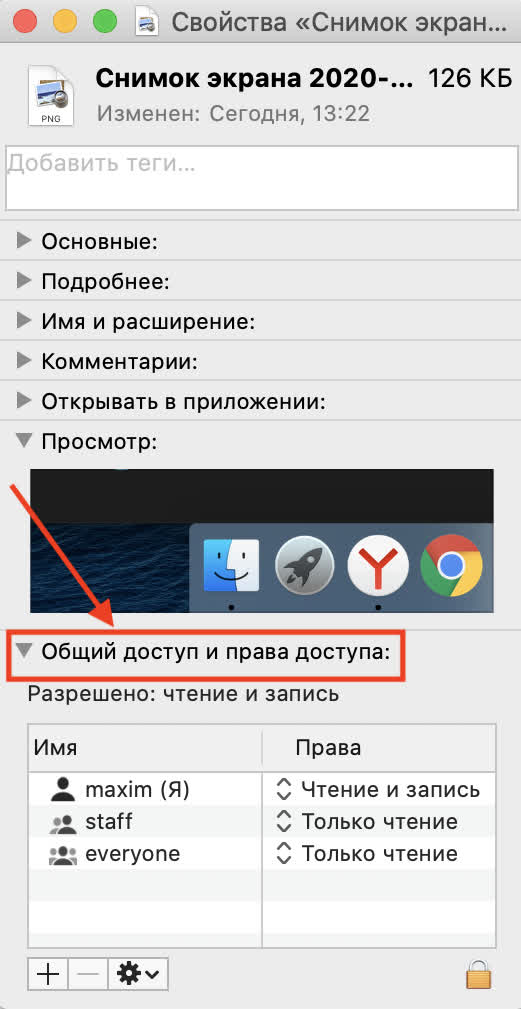Select the PNG file icon in the header
This screenshot has width=521, height=1009.
(x=51, y=95)
